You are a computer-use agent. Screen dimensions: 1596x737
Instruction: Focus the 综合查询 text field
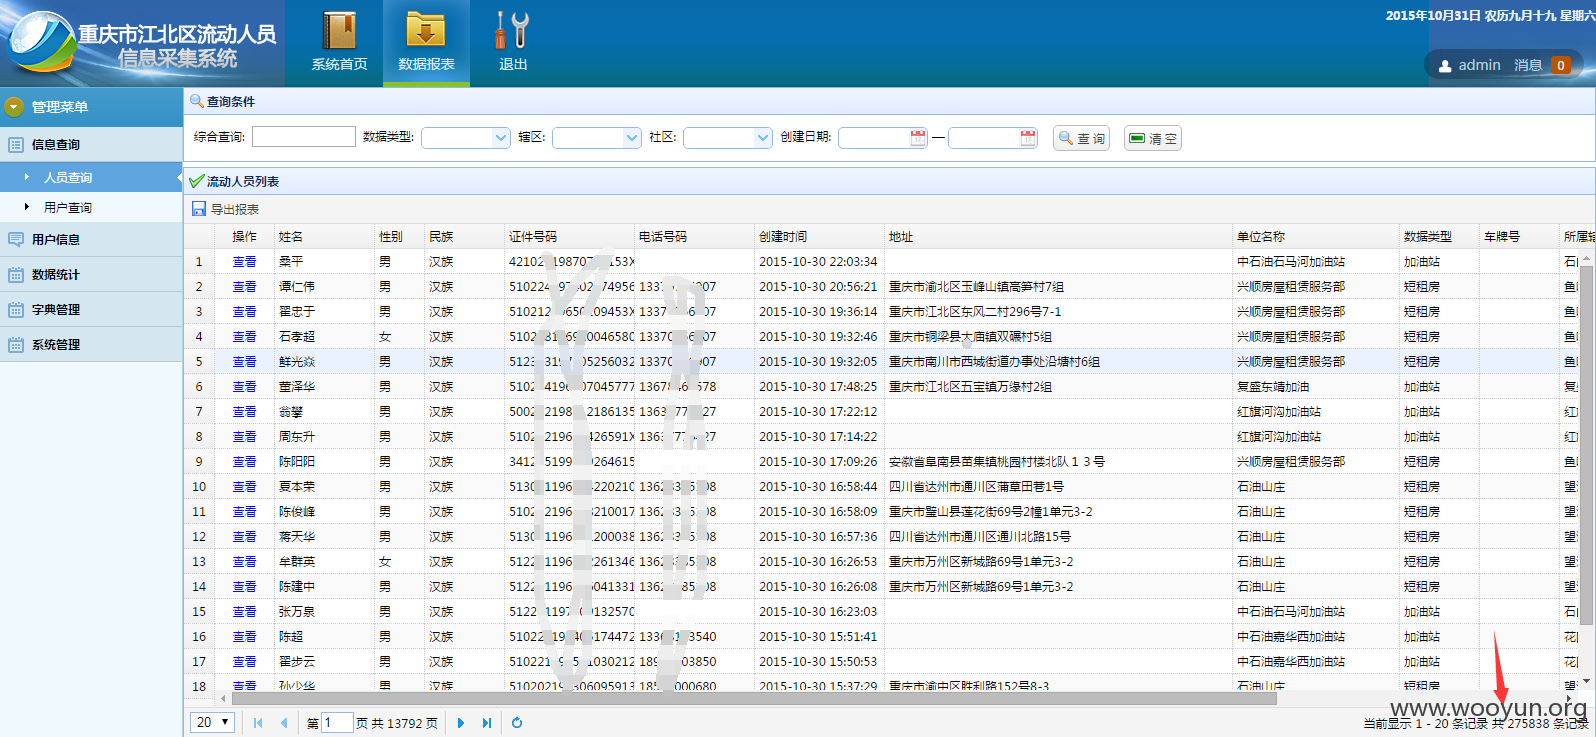pyautogui.click(x=304, y=137)
